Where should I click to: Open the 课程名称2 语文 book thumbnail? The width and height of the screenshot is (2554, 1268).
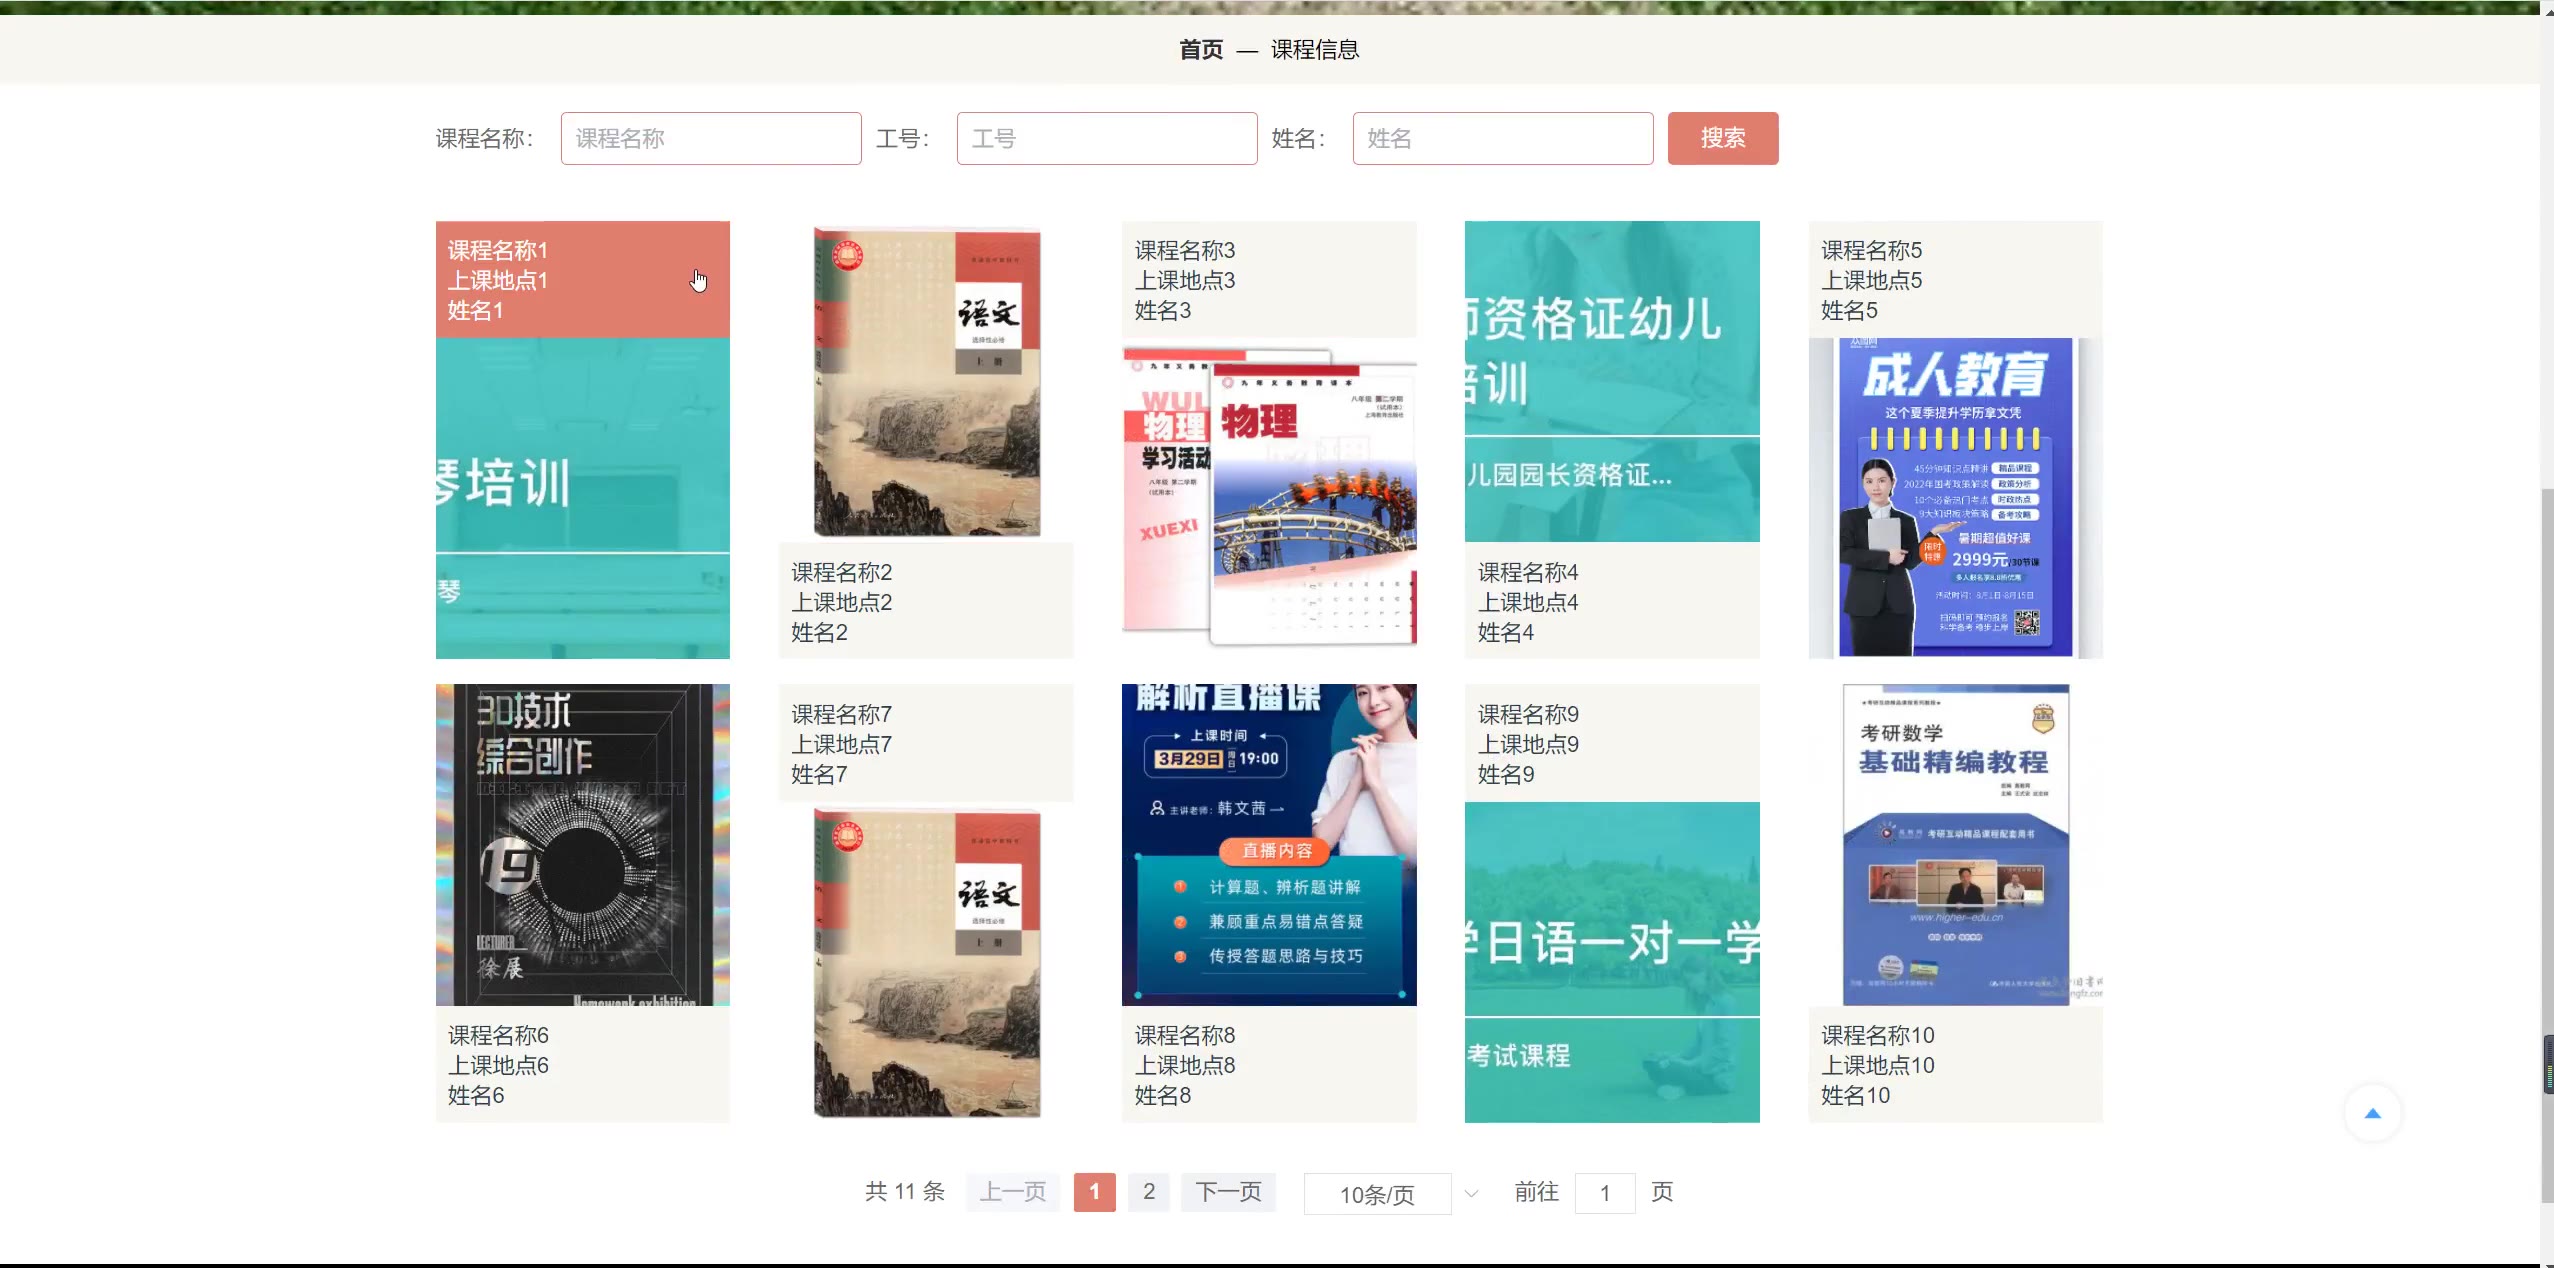[926, 382]
